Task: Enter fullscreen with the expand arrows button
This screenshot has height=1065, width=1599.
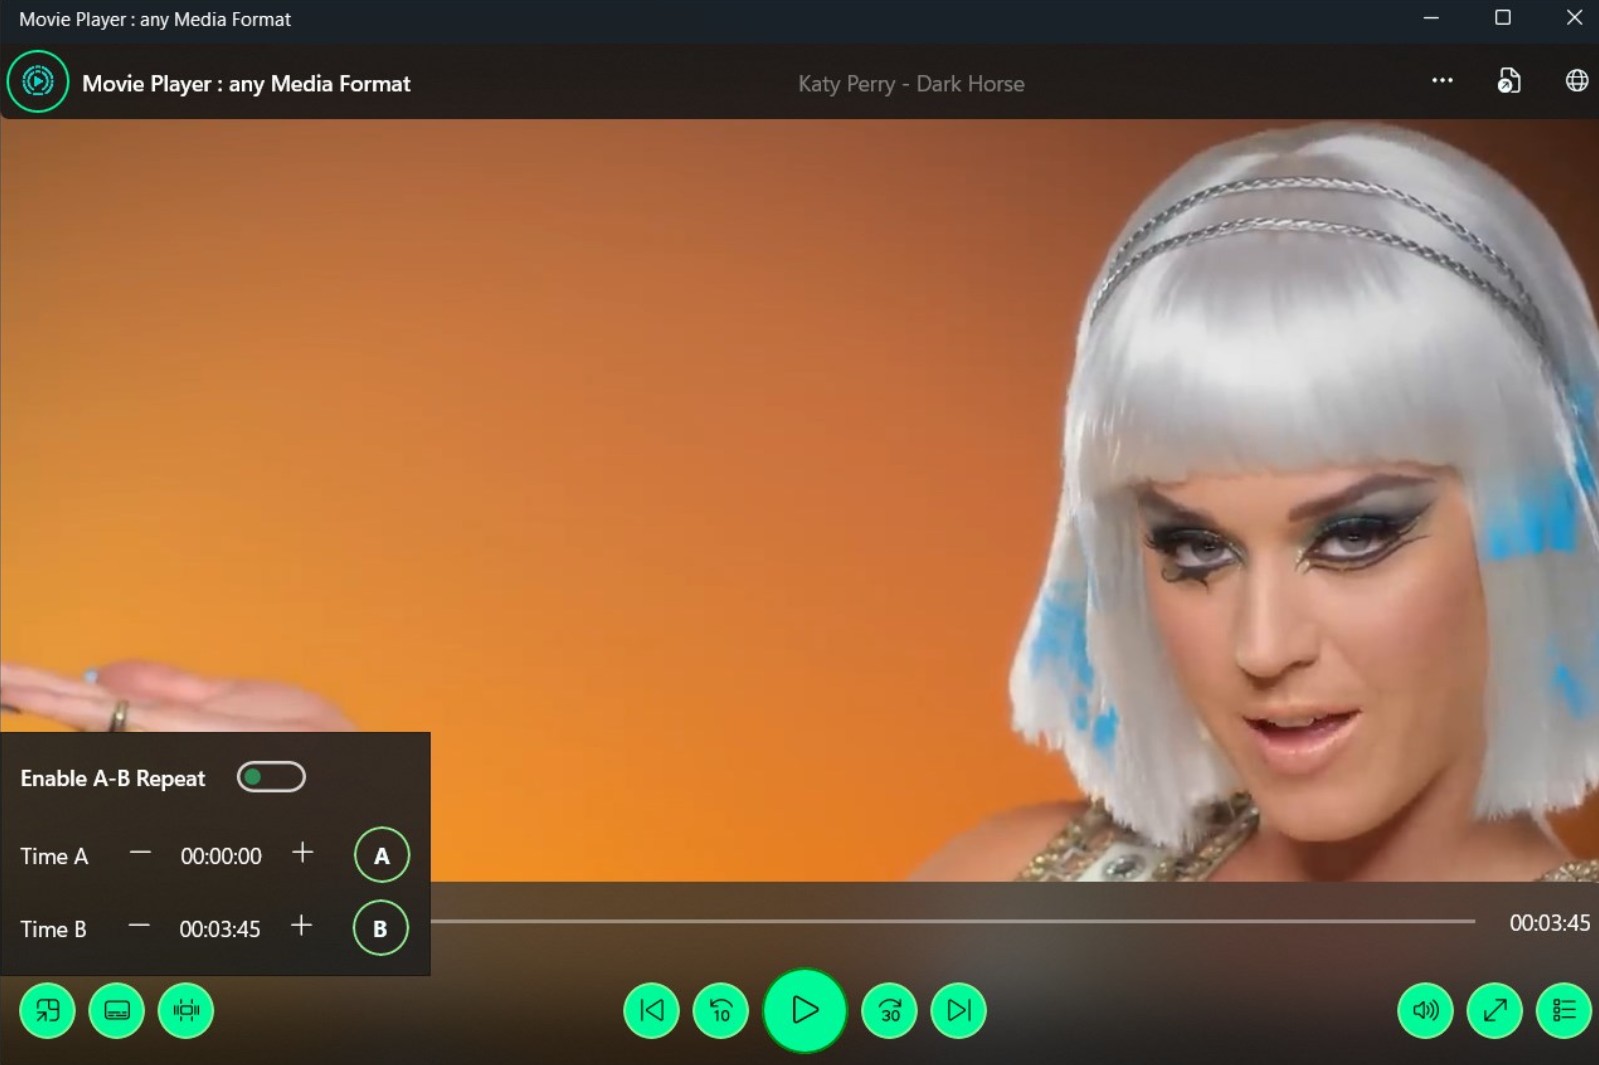Action: coord(1495,1010)
